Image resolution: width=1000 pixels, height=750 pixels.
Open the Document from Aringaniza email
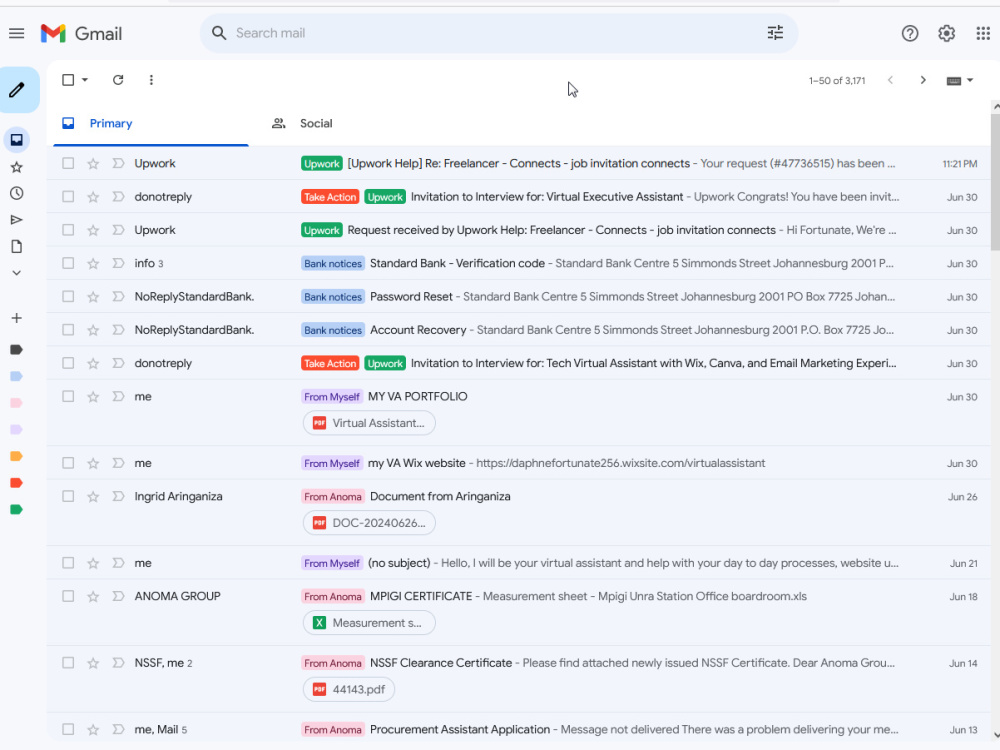point(520,512)
